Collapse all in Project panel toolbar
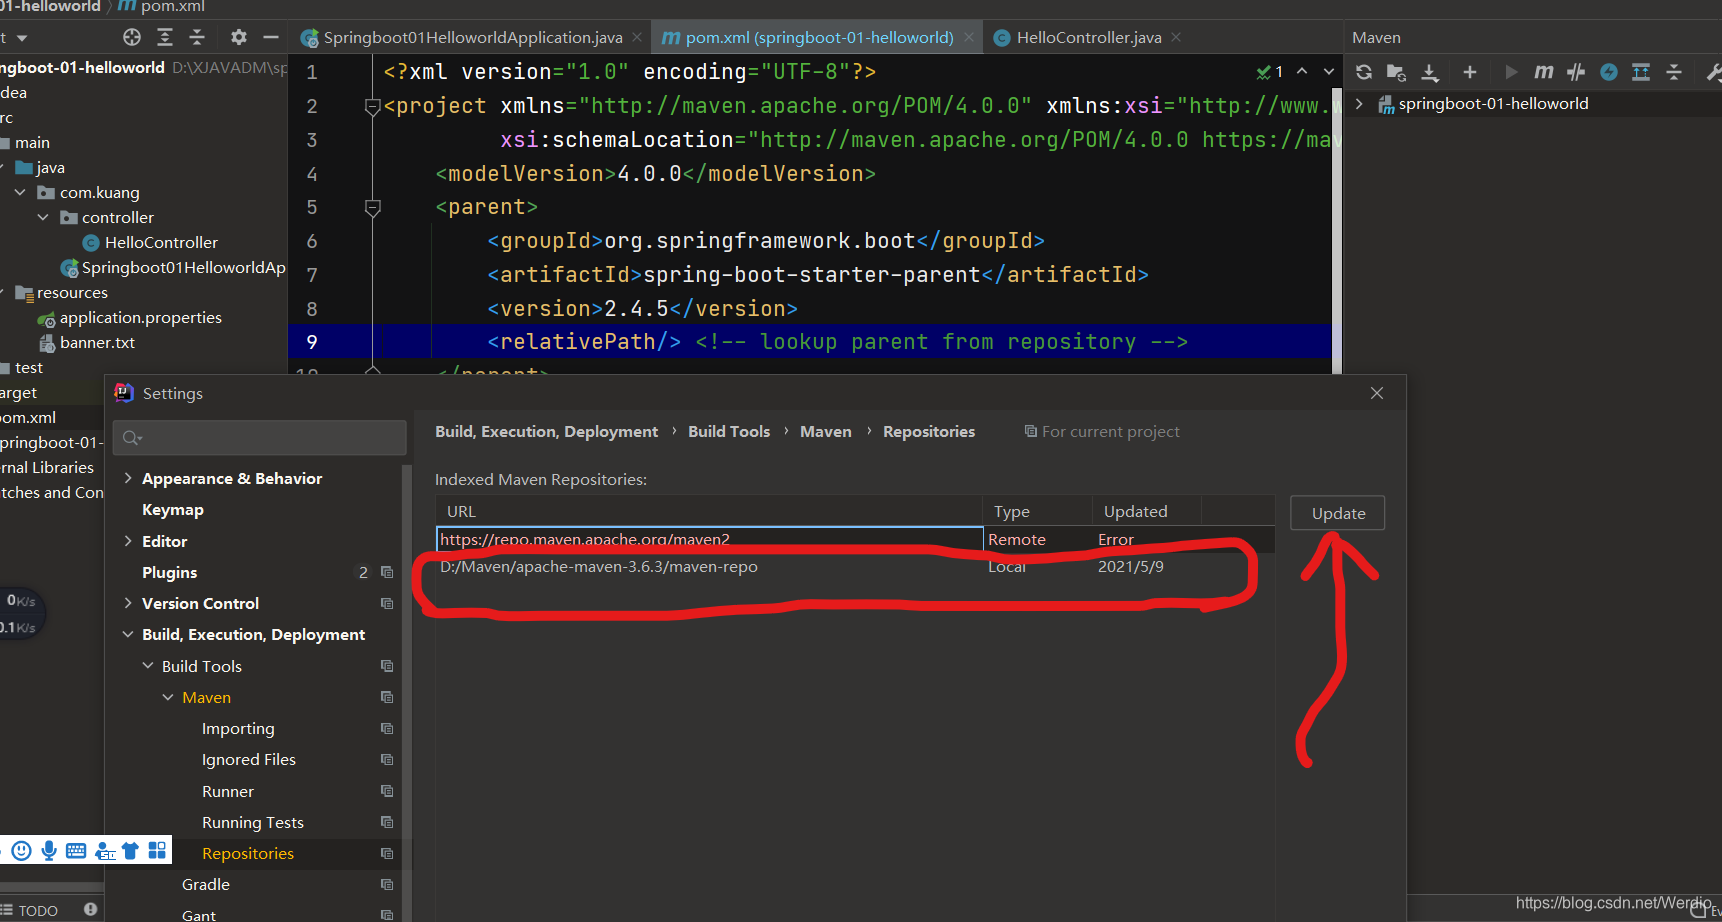The image size is (1722, 922). point(197,37)
